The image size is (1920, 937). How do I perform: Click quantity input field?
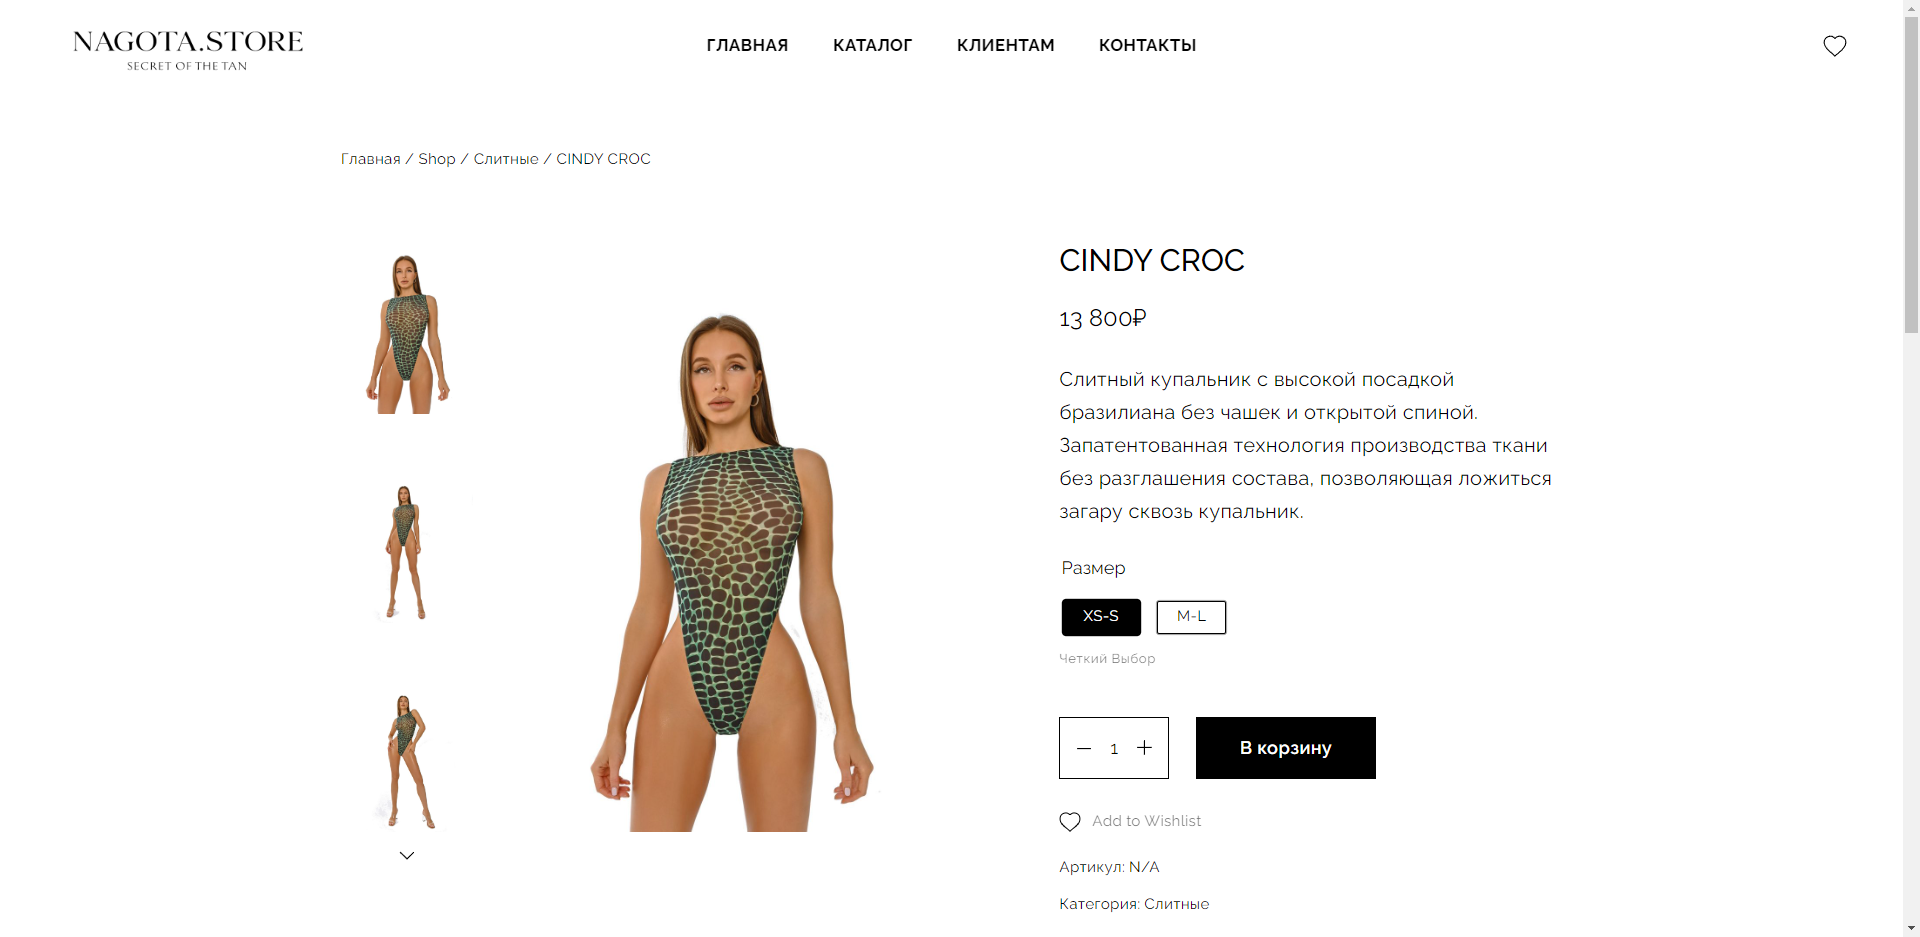tap(1114, 748)
